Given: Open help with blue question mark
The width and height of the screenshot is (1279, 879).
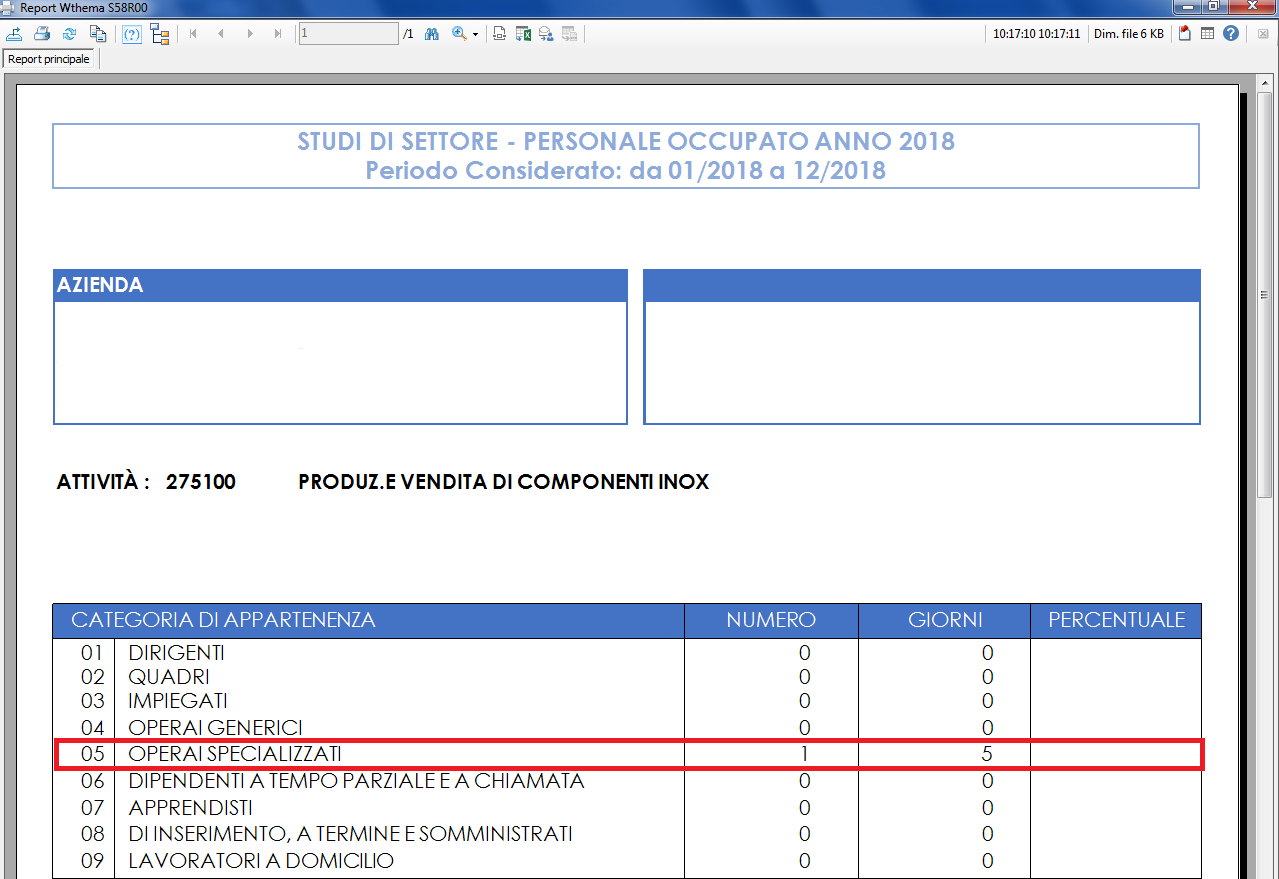Looking at the screenshot, I should pyautogui.click(x=1231, y=34).
